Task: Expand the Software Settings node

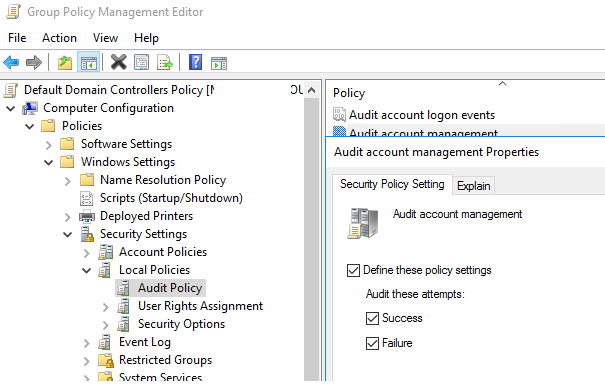Action: pos(49,145)
